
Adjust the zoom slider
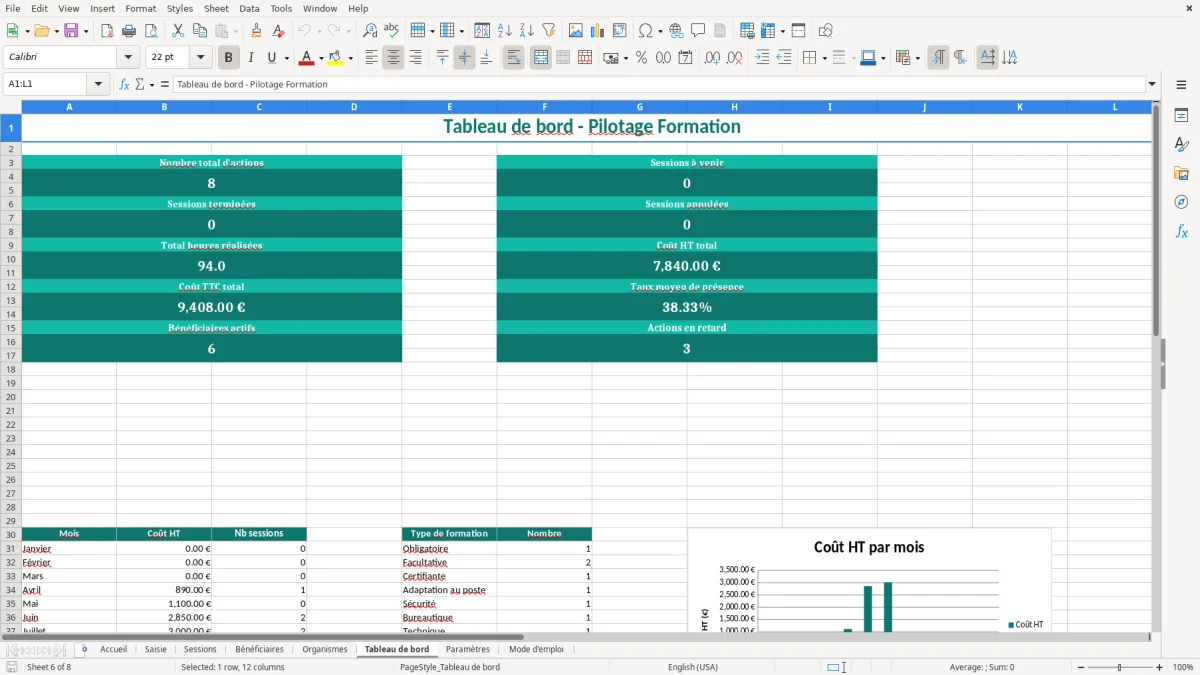(1119, 667)
